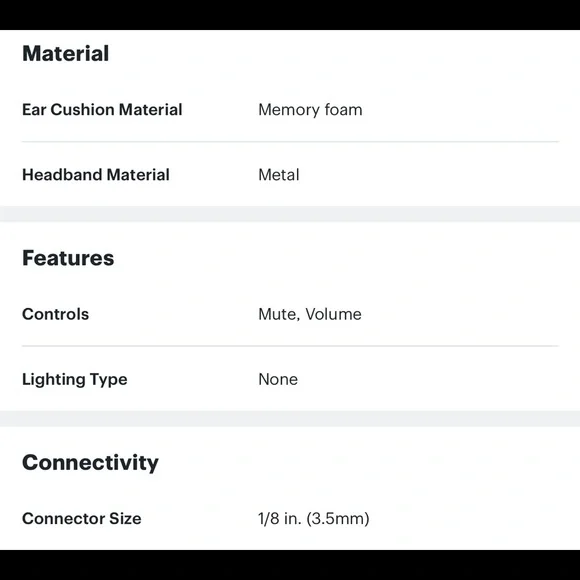Click divider line below Controls row
Screen dimensions: 580x580
click(290, 346)
